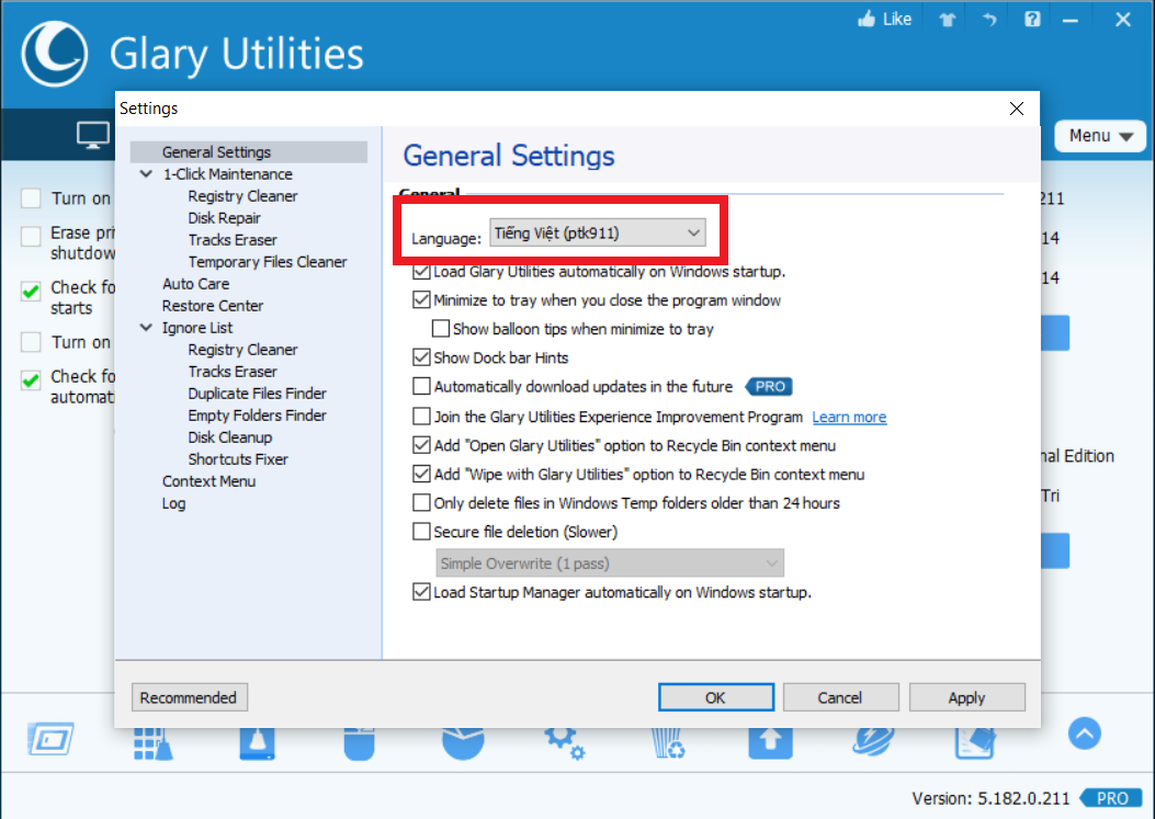1155x819 pixels.
Task: Collapse dock with round chevron-up icon
Action: tap(1084, 734)
